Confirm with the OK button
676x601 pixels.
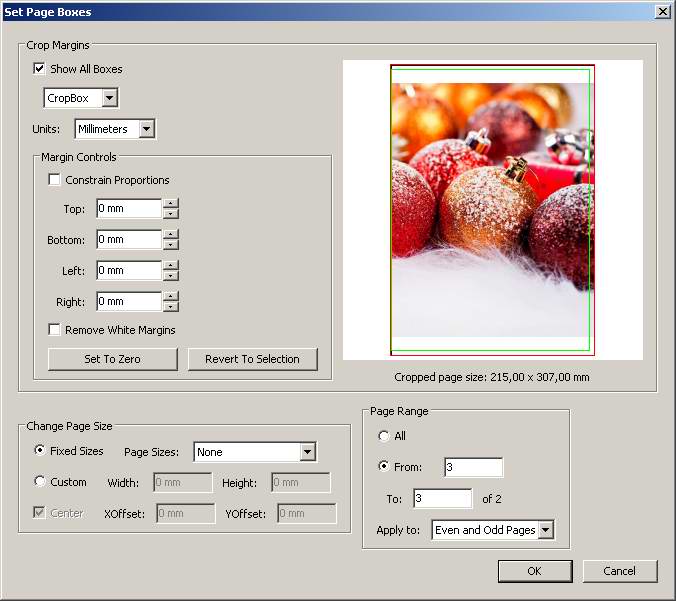(x=535, y=571)
